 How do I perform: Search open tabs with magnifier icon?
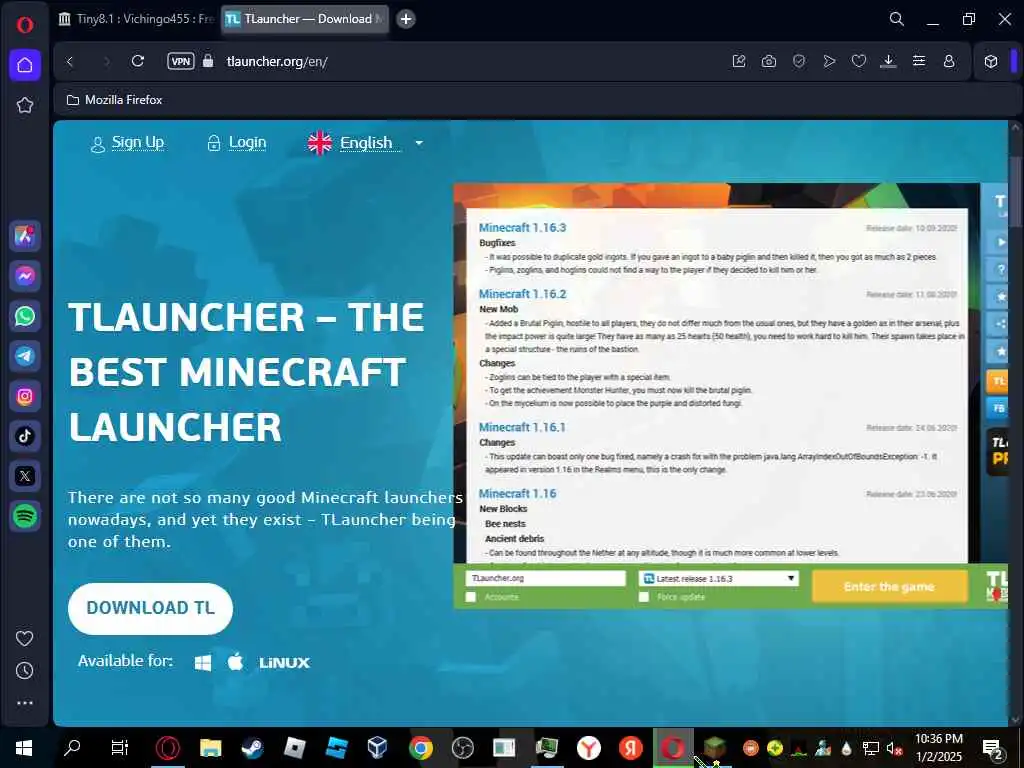(897, 19)
